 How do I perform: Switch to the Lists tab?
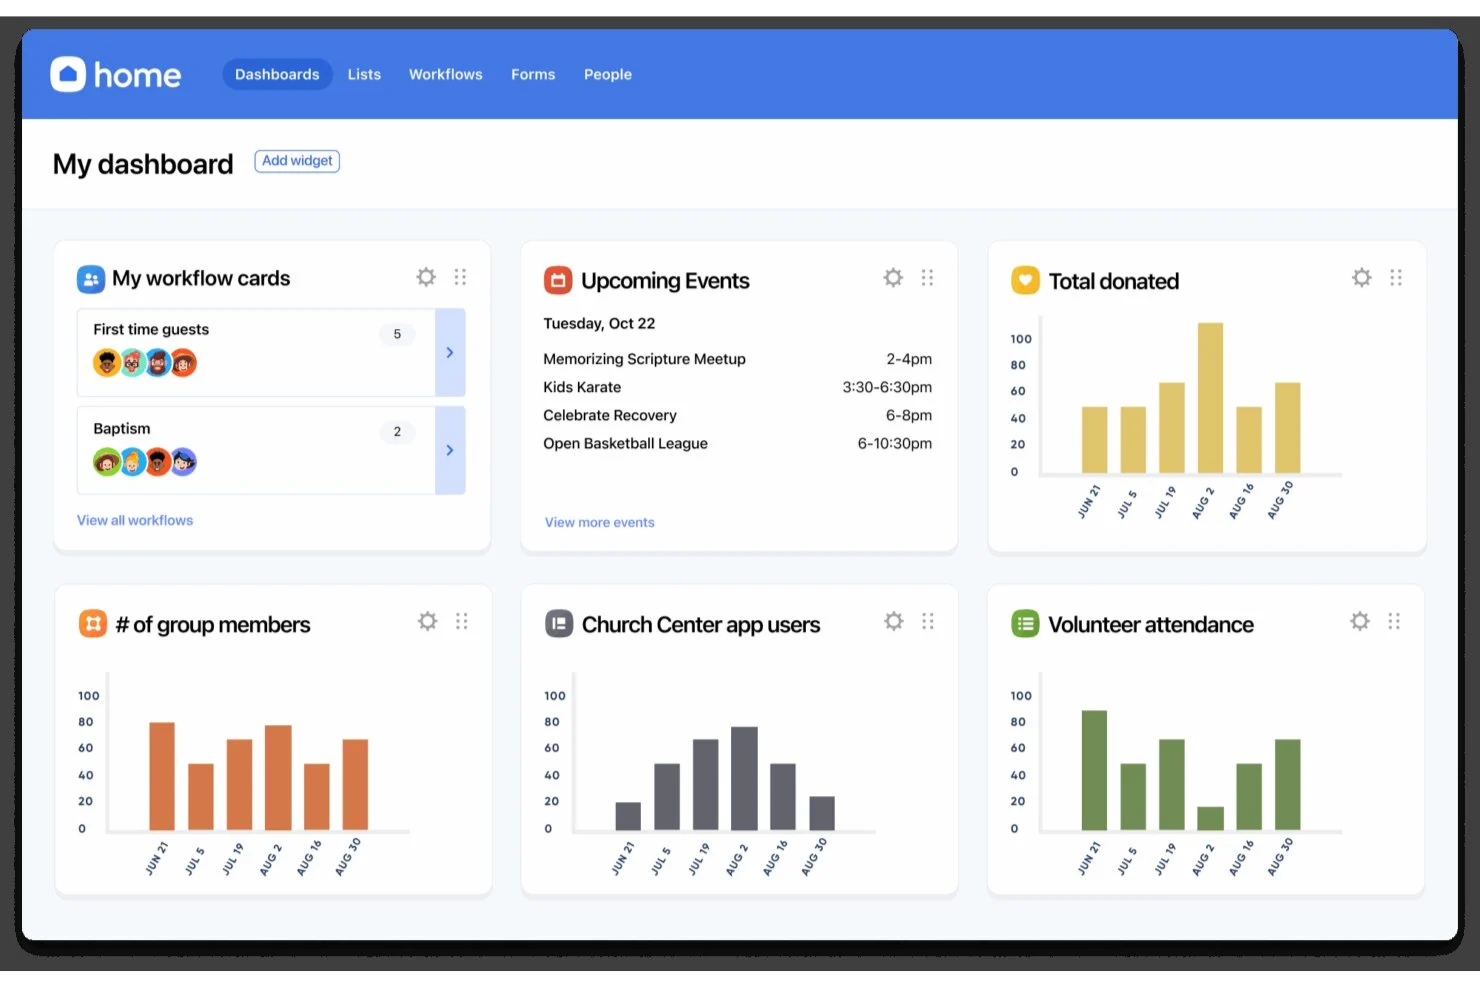coord(364,74)
